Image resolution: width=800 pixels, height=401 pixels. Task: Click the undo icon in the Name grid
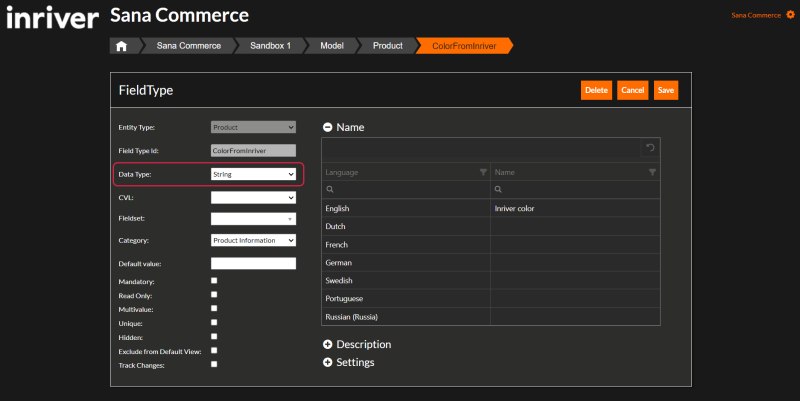click(x=651, y=148)
